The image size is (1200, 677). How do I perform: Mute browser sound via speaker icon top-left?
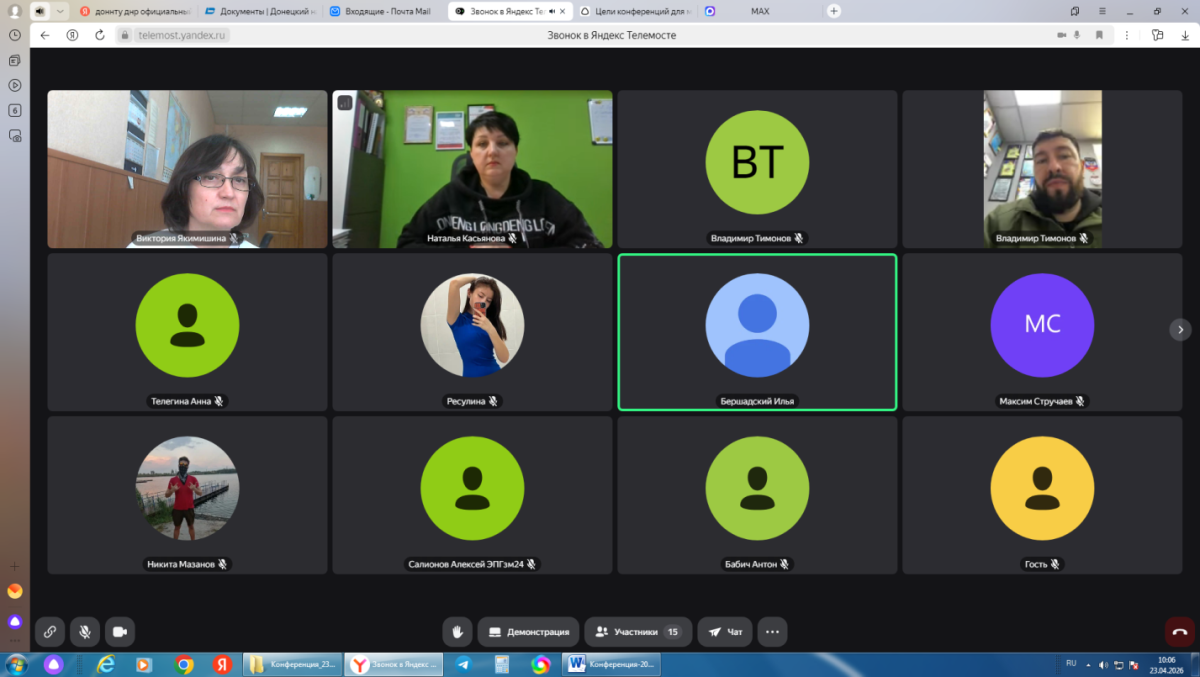pyautogui.click(x=40, y=11)
